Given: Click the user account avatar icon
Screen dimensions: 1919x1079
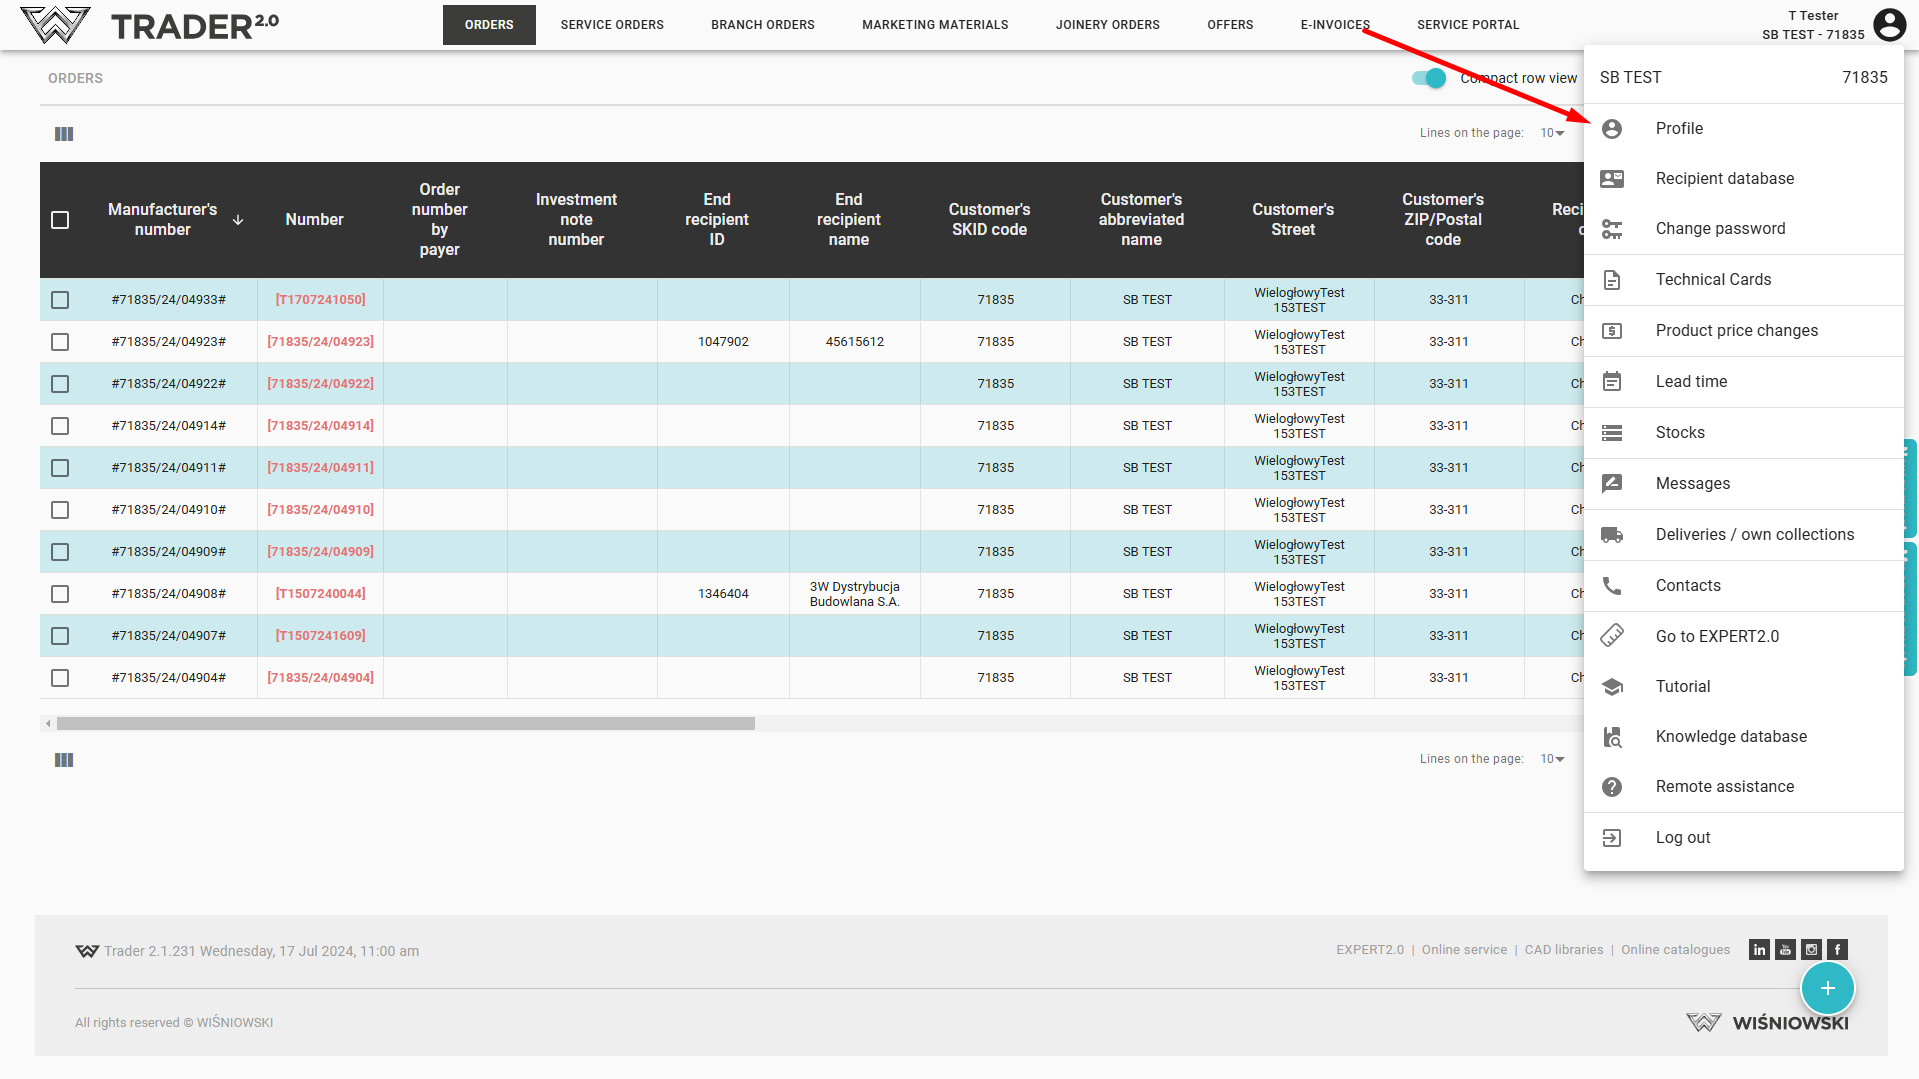Looking at the screenshot, I should tap(1889, 24).
